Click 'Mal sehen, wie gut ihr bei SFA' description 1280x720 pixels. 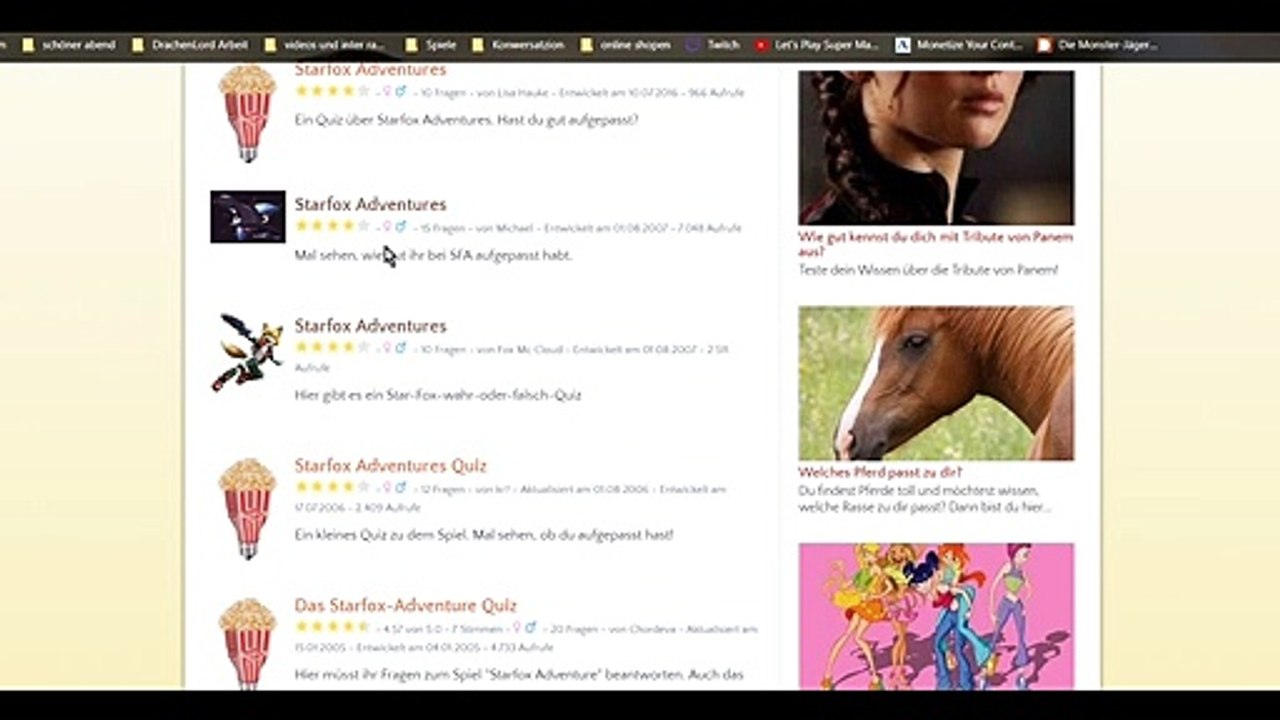coord(433,256)
